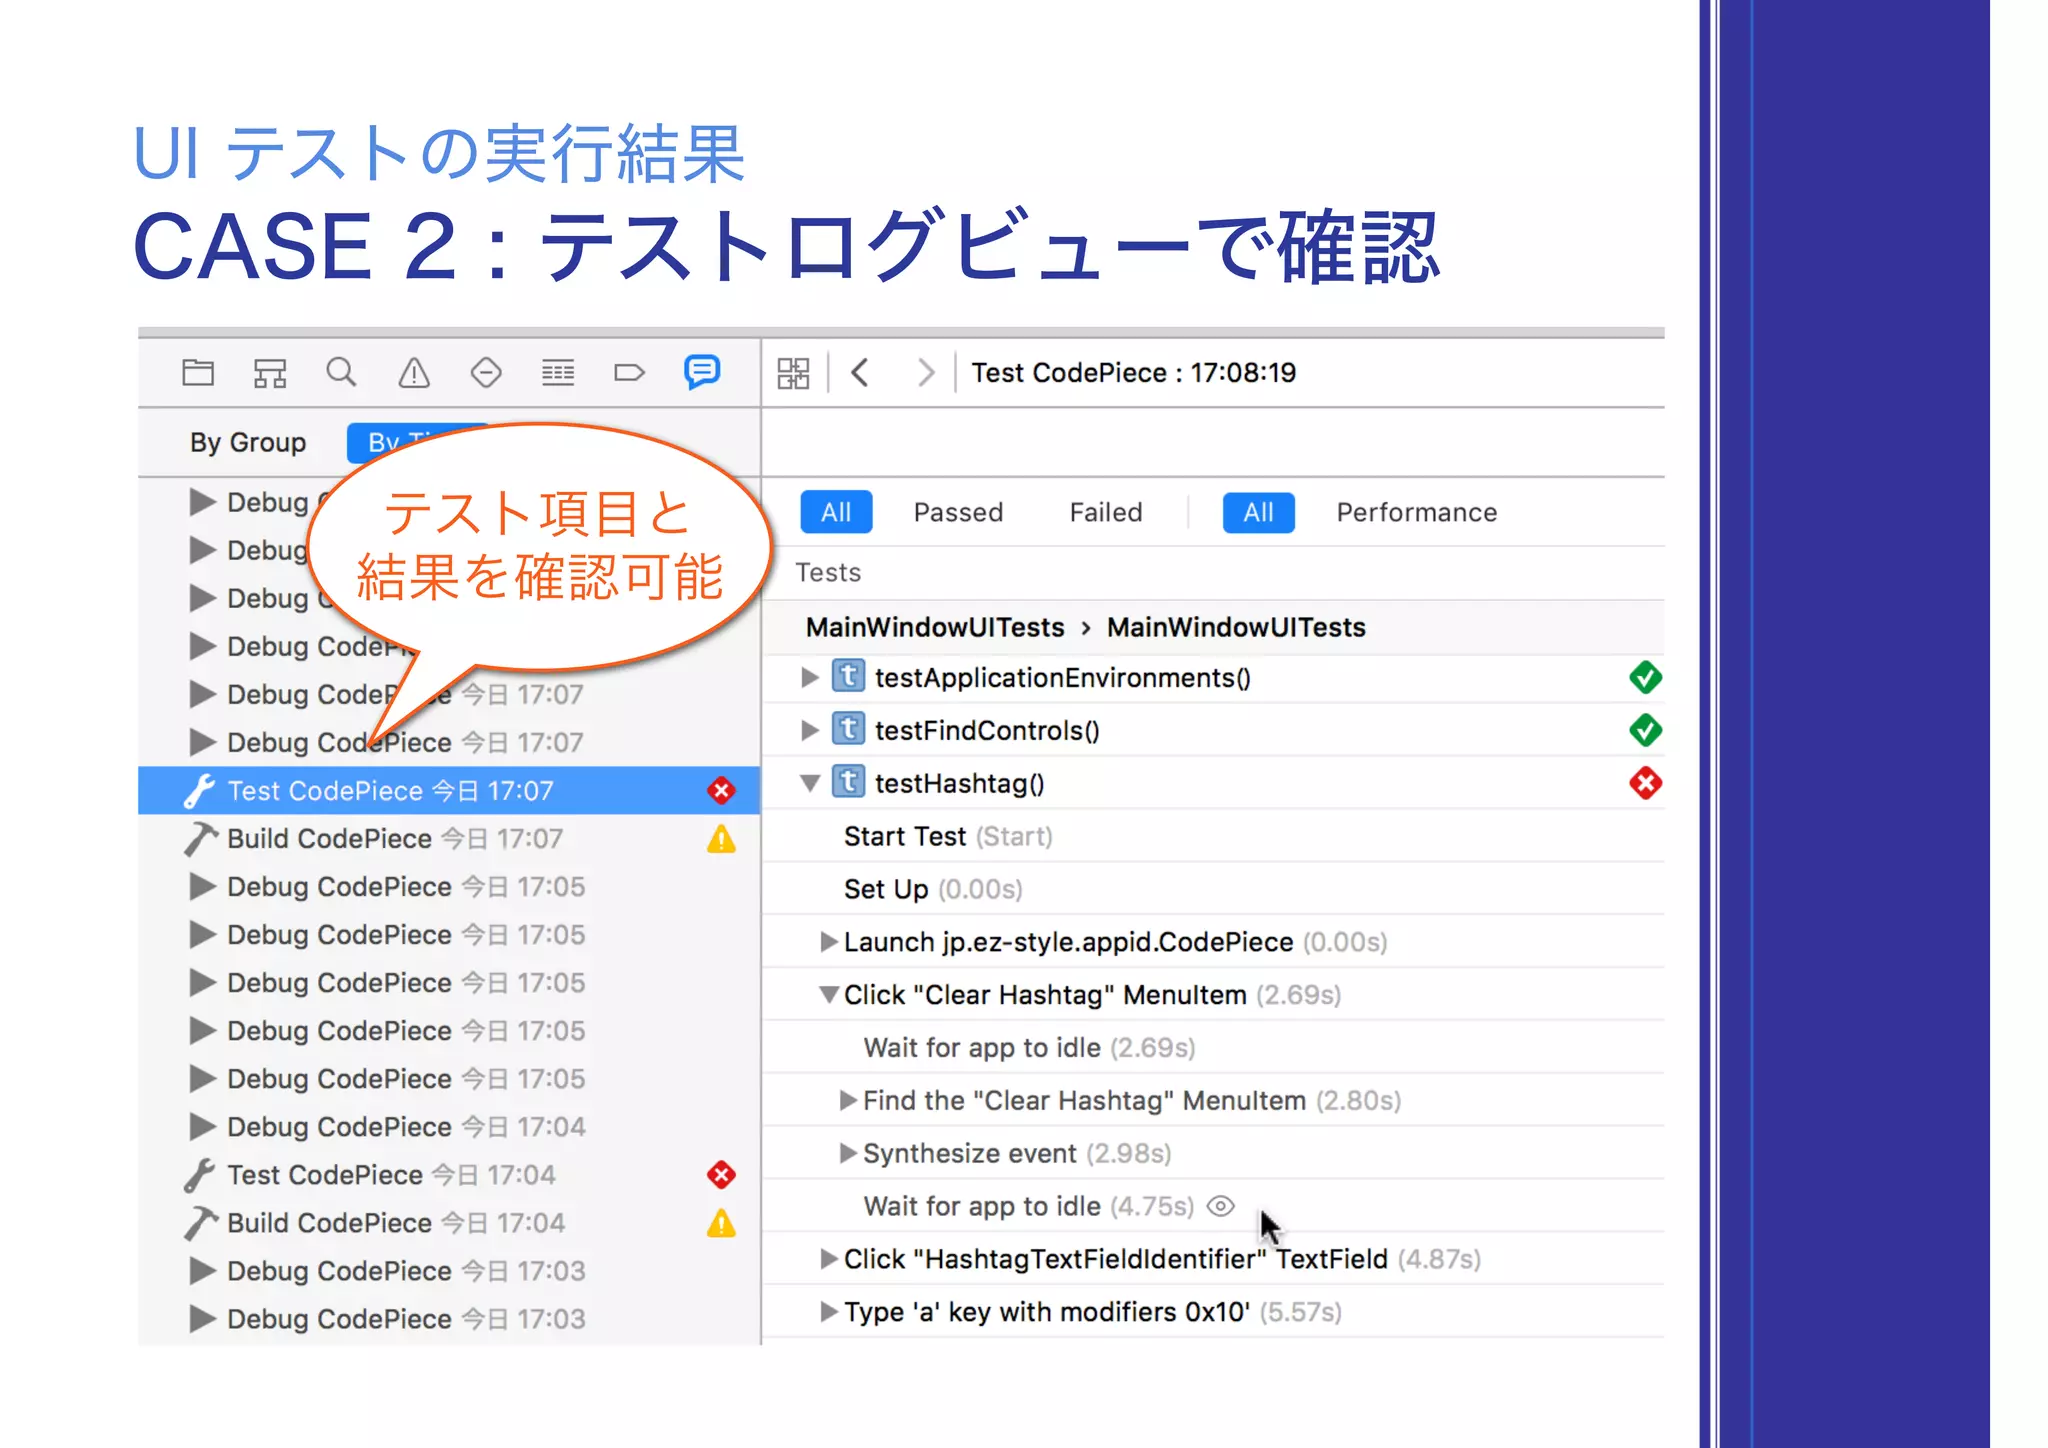This screenshot has height=1448, width=2048.
Task: Open the Test navigator diamond icon
Action: point(486,373)
